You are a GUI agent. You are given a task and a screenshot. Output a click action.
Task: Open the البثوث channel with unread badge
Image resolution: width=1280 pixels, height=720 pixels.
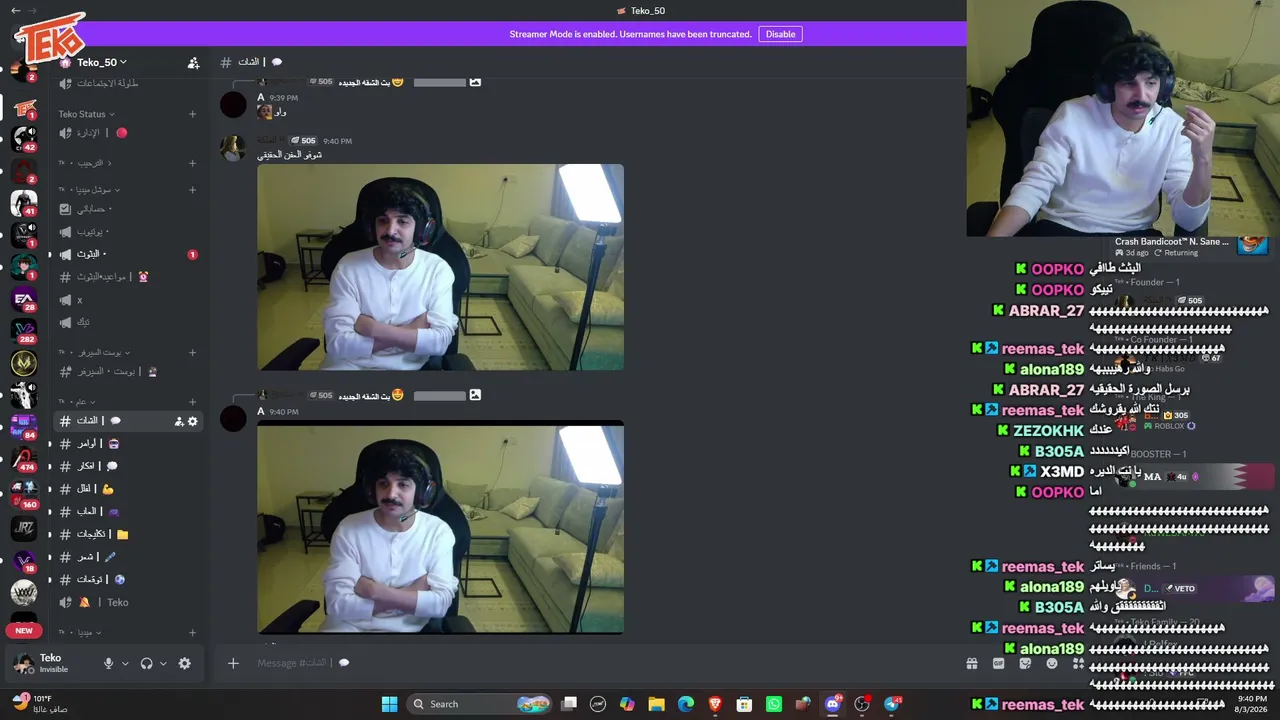click(x=130, y=254)
